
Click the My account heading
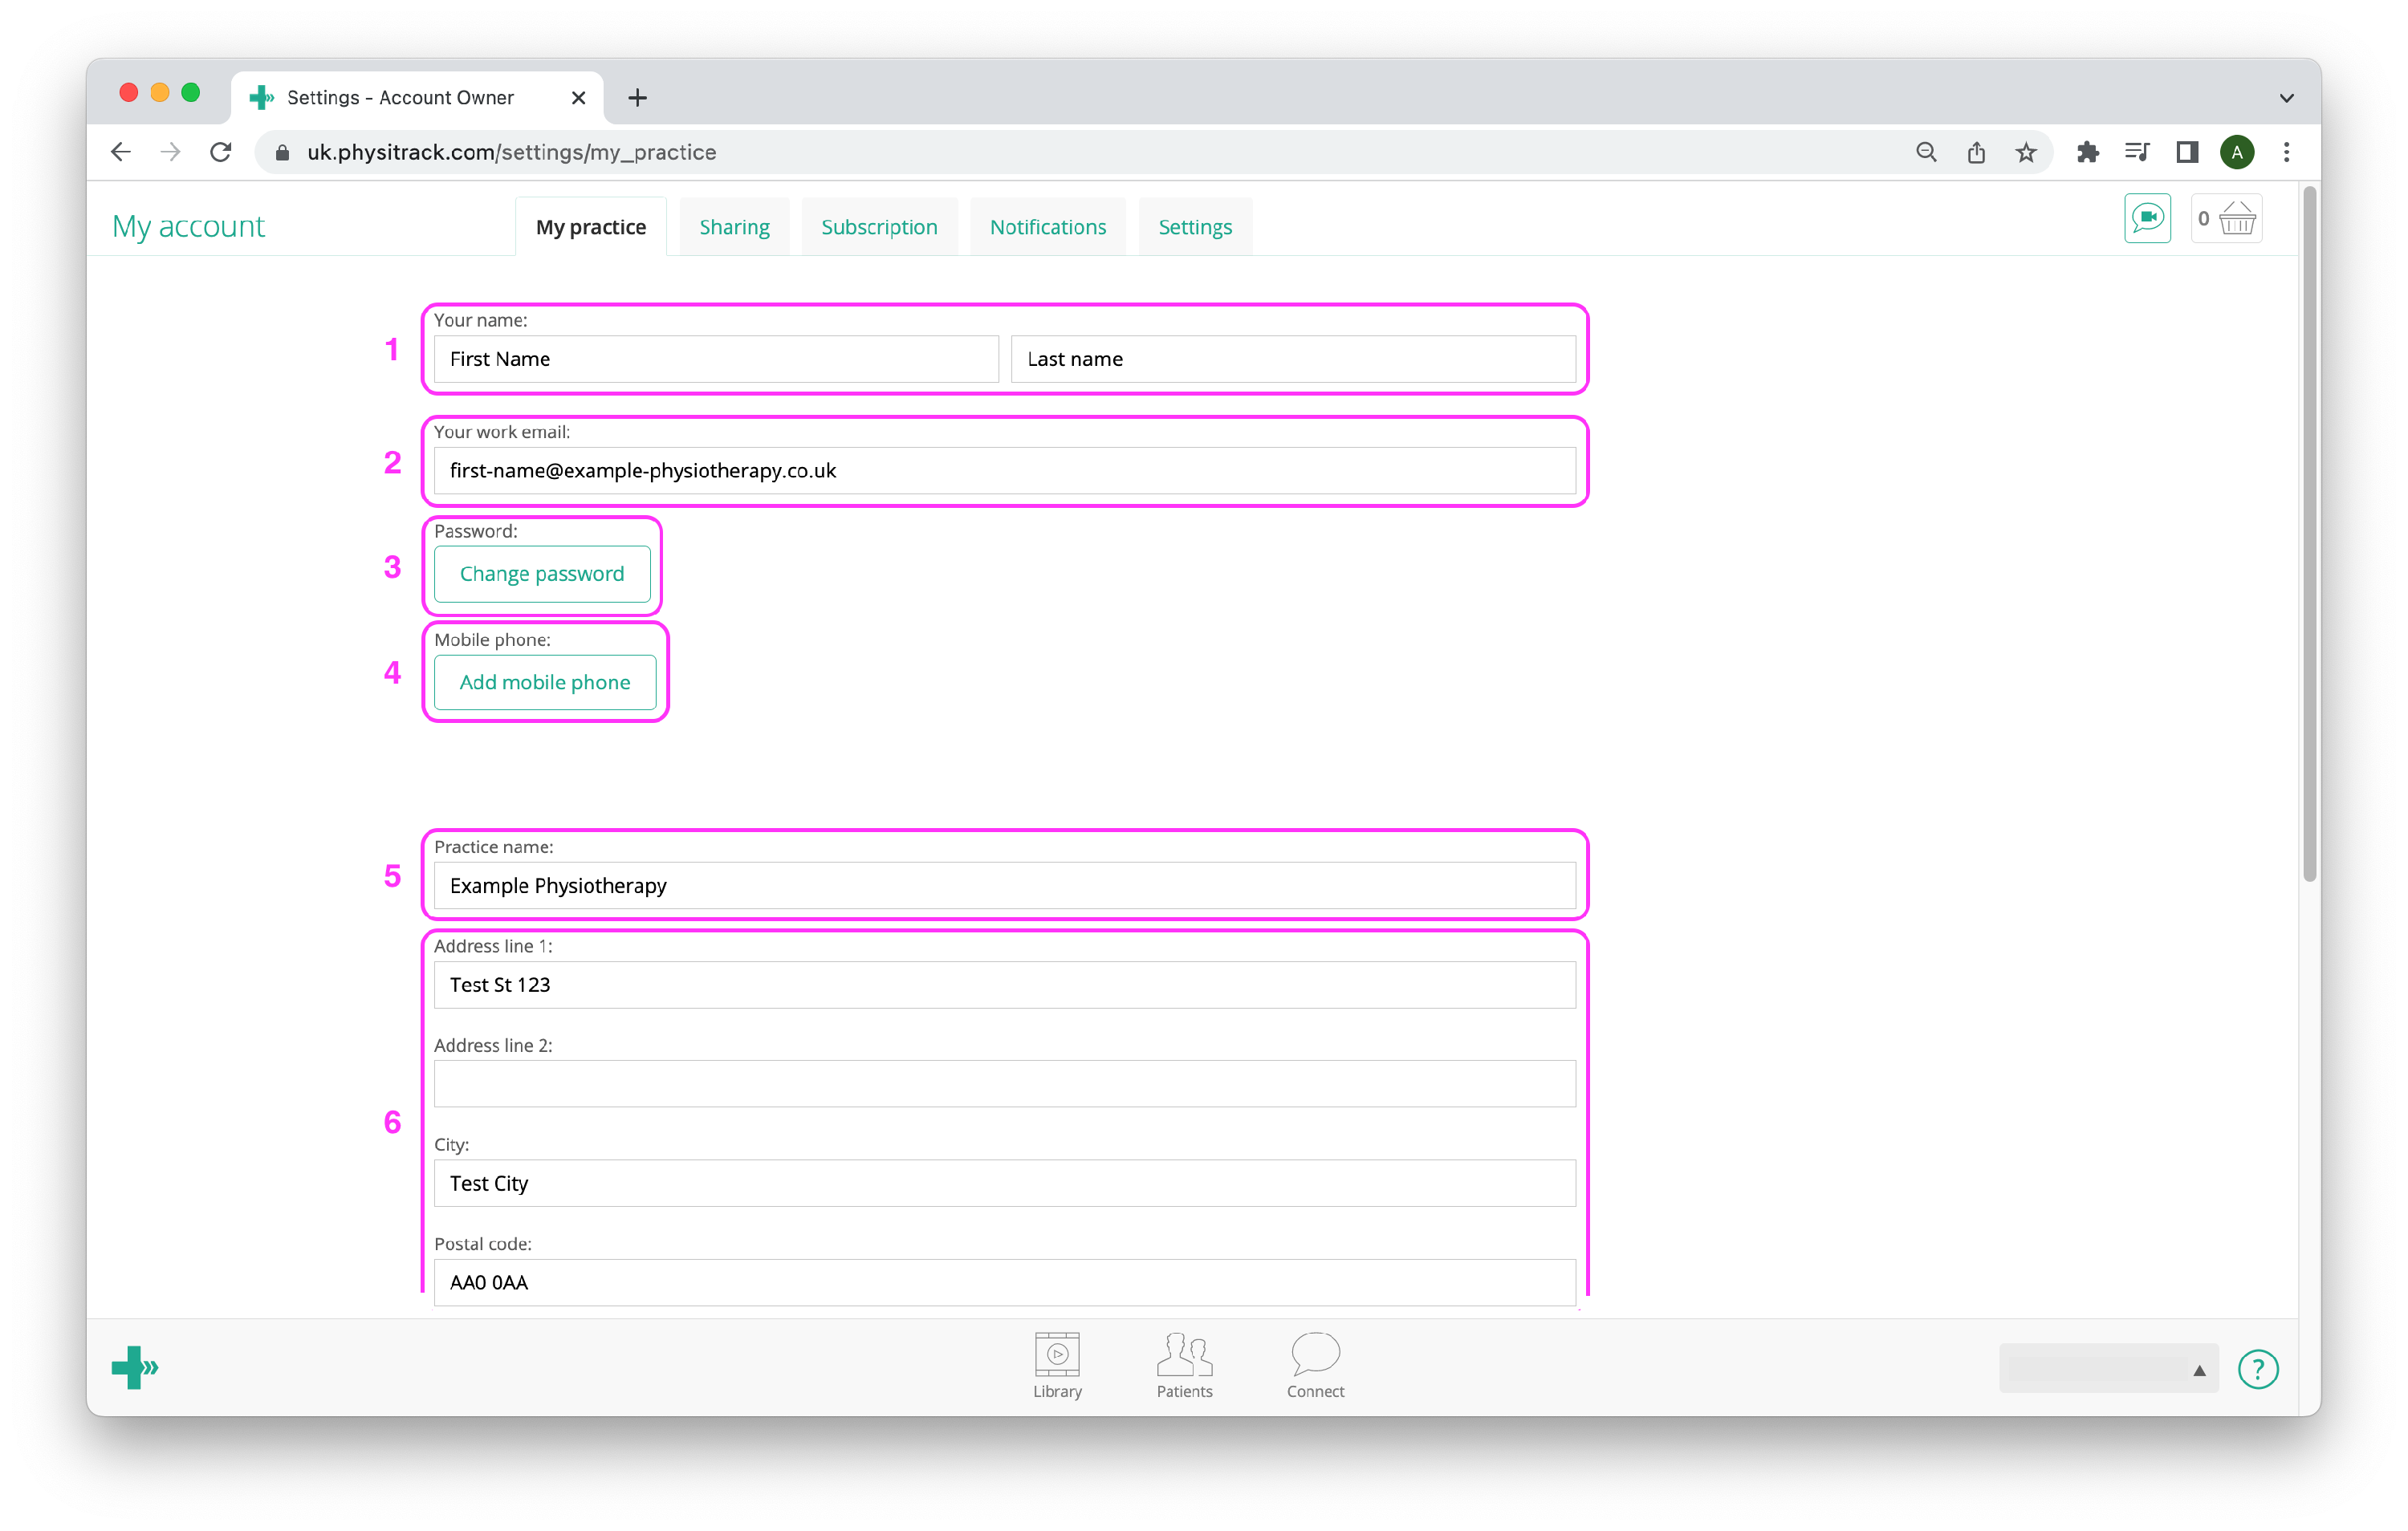click(188, 226)
